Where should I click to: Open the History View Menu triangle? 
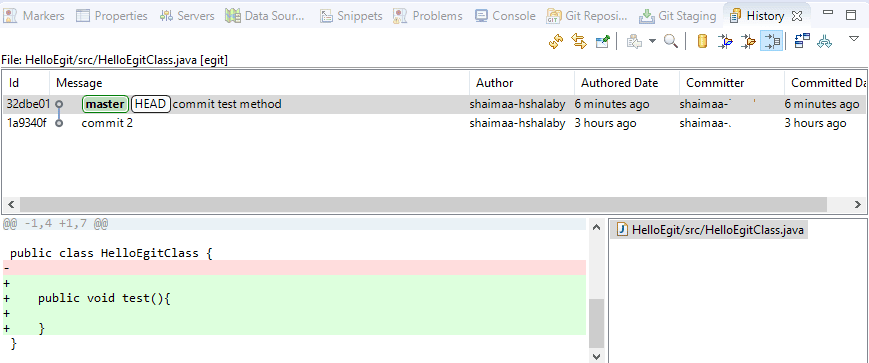(854, 39)
